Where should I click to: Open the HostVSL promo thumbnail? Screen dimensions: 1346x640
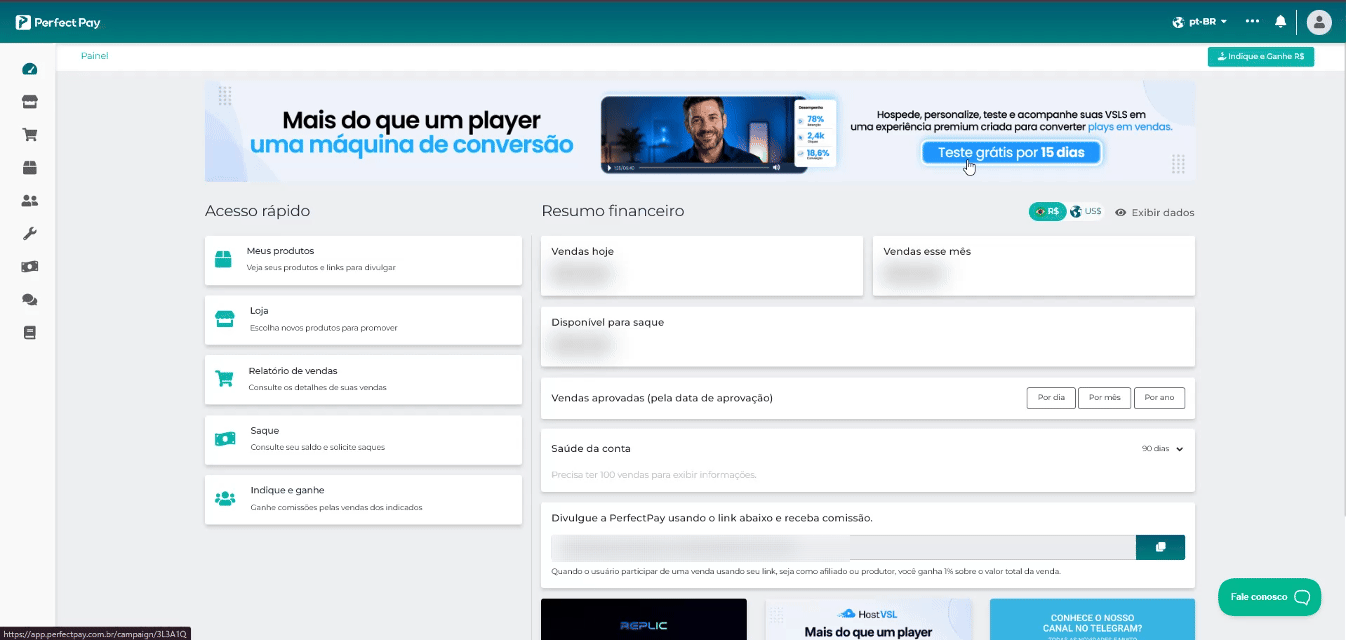click(868, 619)
